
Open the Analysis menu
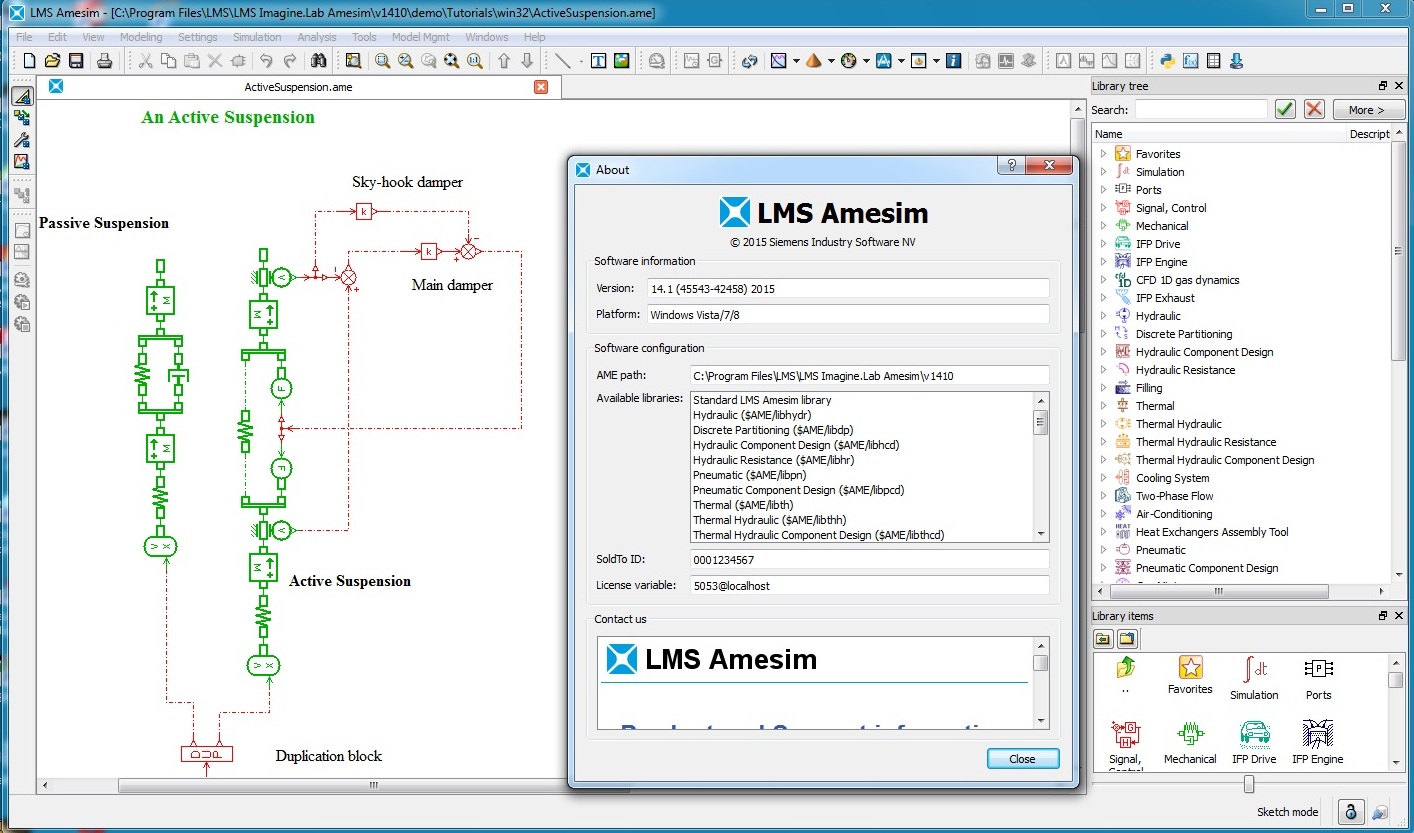[317, 37]
